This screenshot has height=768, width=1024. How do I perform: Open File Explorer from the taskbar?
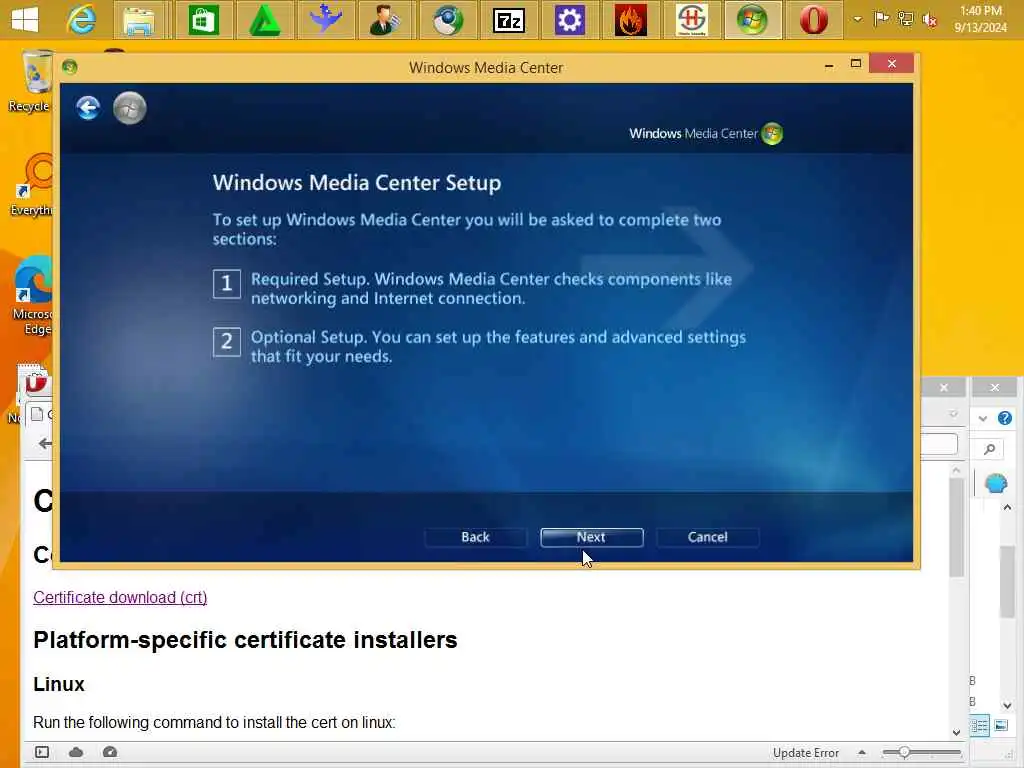(x=139, y=20)
